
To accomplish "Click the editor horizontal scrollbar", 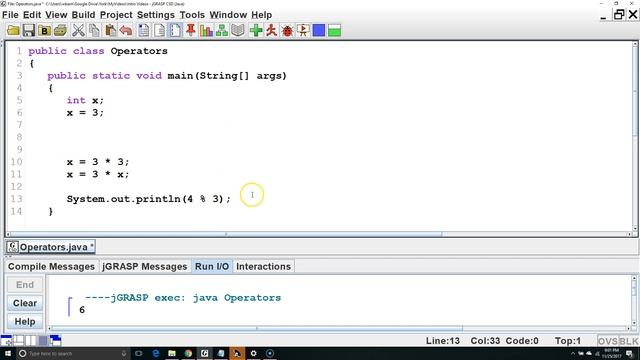I will [x=225, y=234].
